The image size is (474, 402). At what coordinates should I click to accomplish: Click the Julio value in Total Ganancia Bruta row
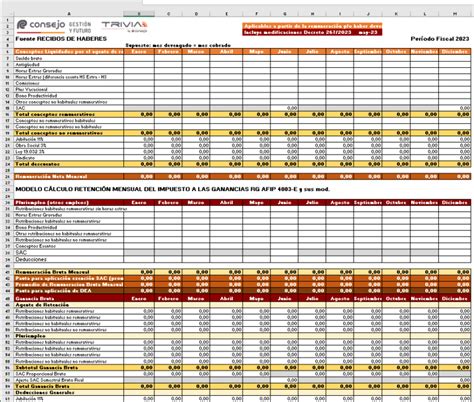(312, 386)
